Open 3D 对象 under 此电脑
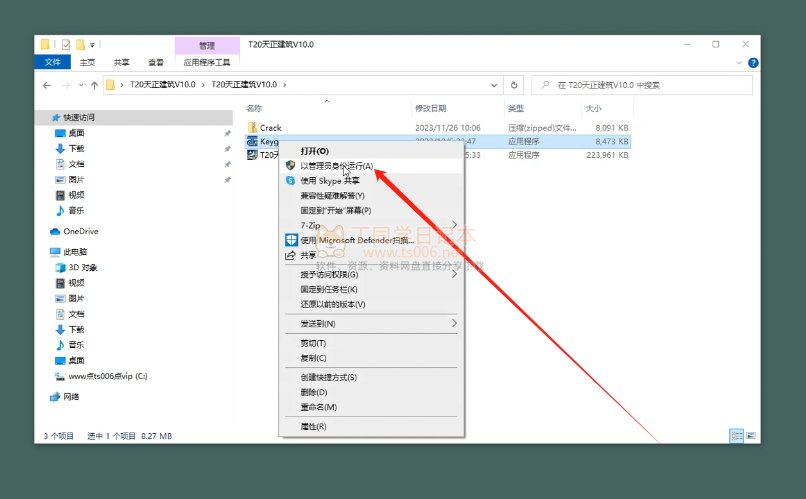Image resolution: width=806 pixels, height=499 pixels. pyautogui.click(x=82, y=267)
